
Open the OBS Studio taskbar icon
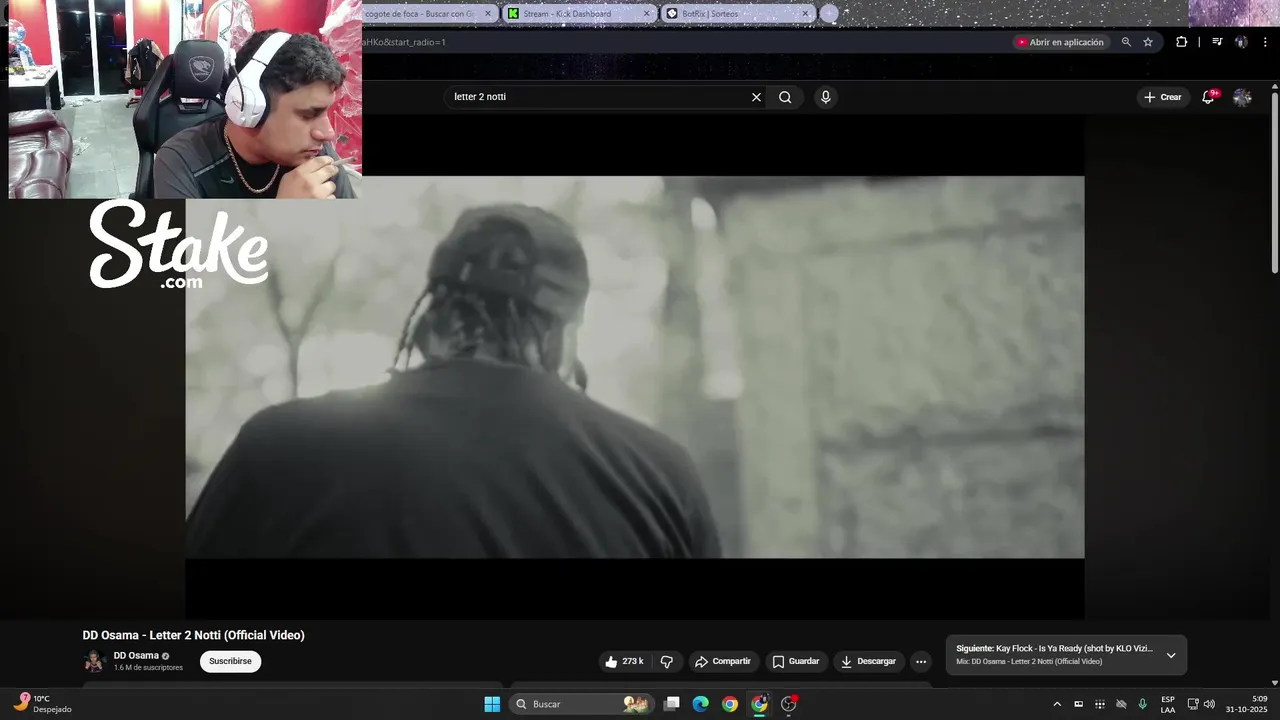coord(789,704)
